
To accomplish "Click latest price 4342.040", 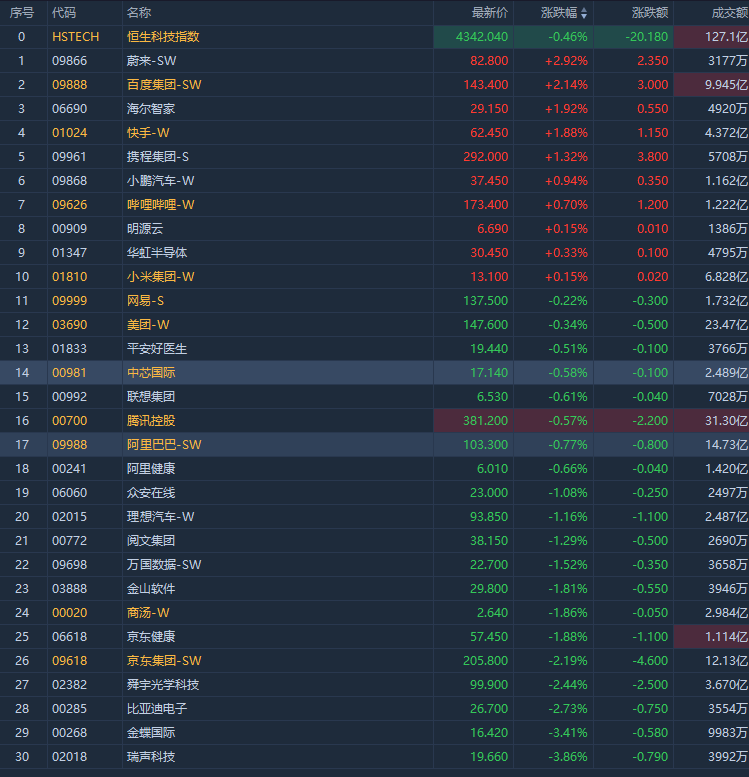I will [482, 37].
